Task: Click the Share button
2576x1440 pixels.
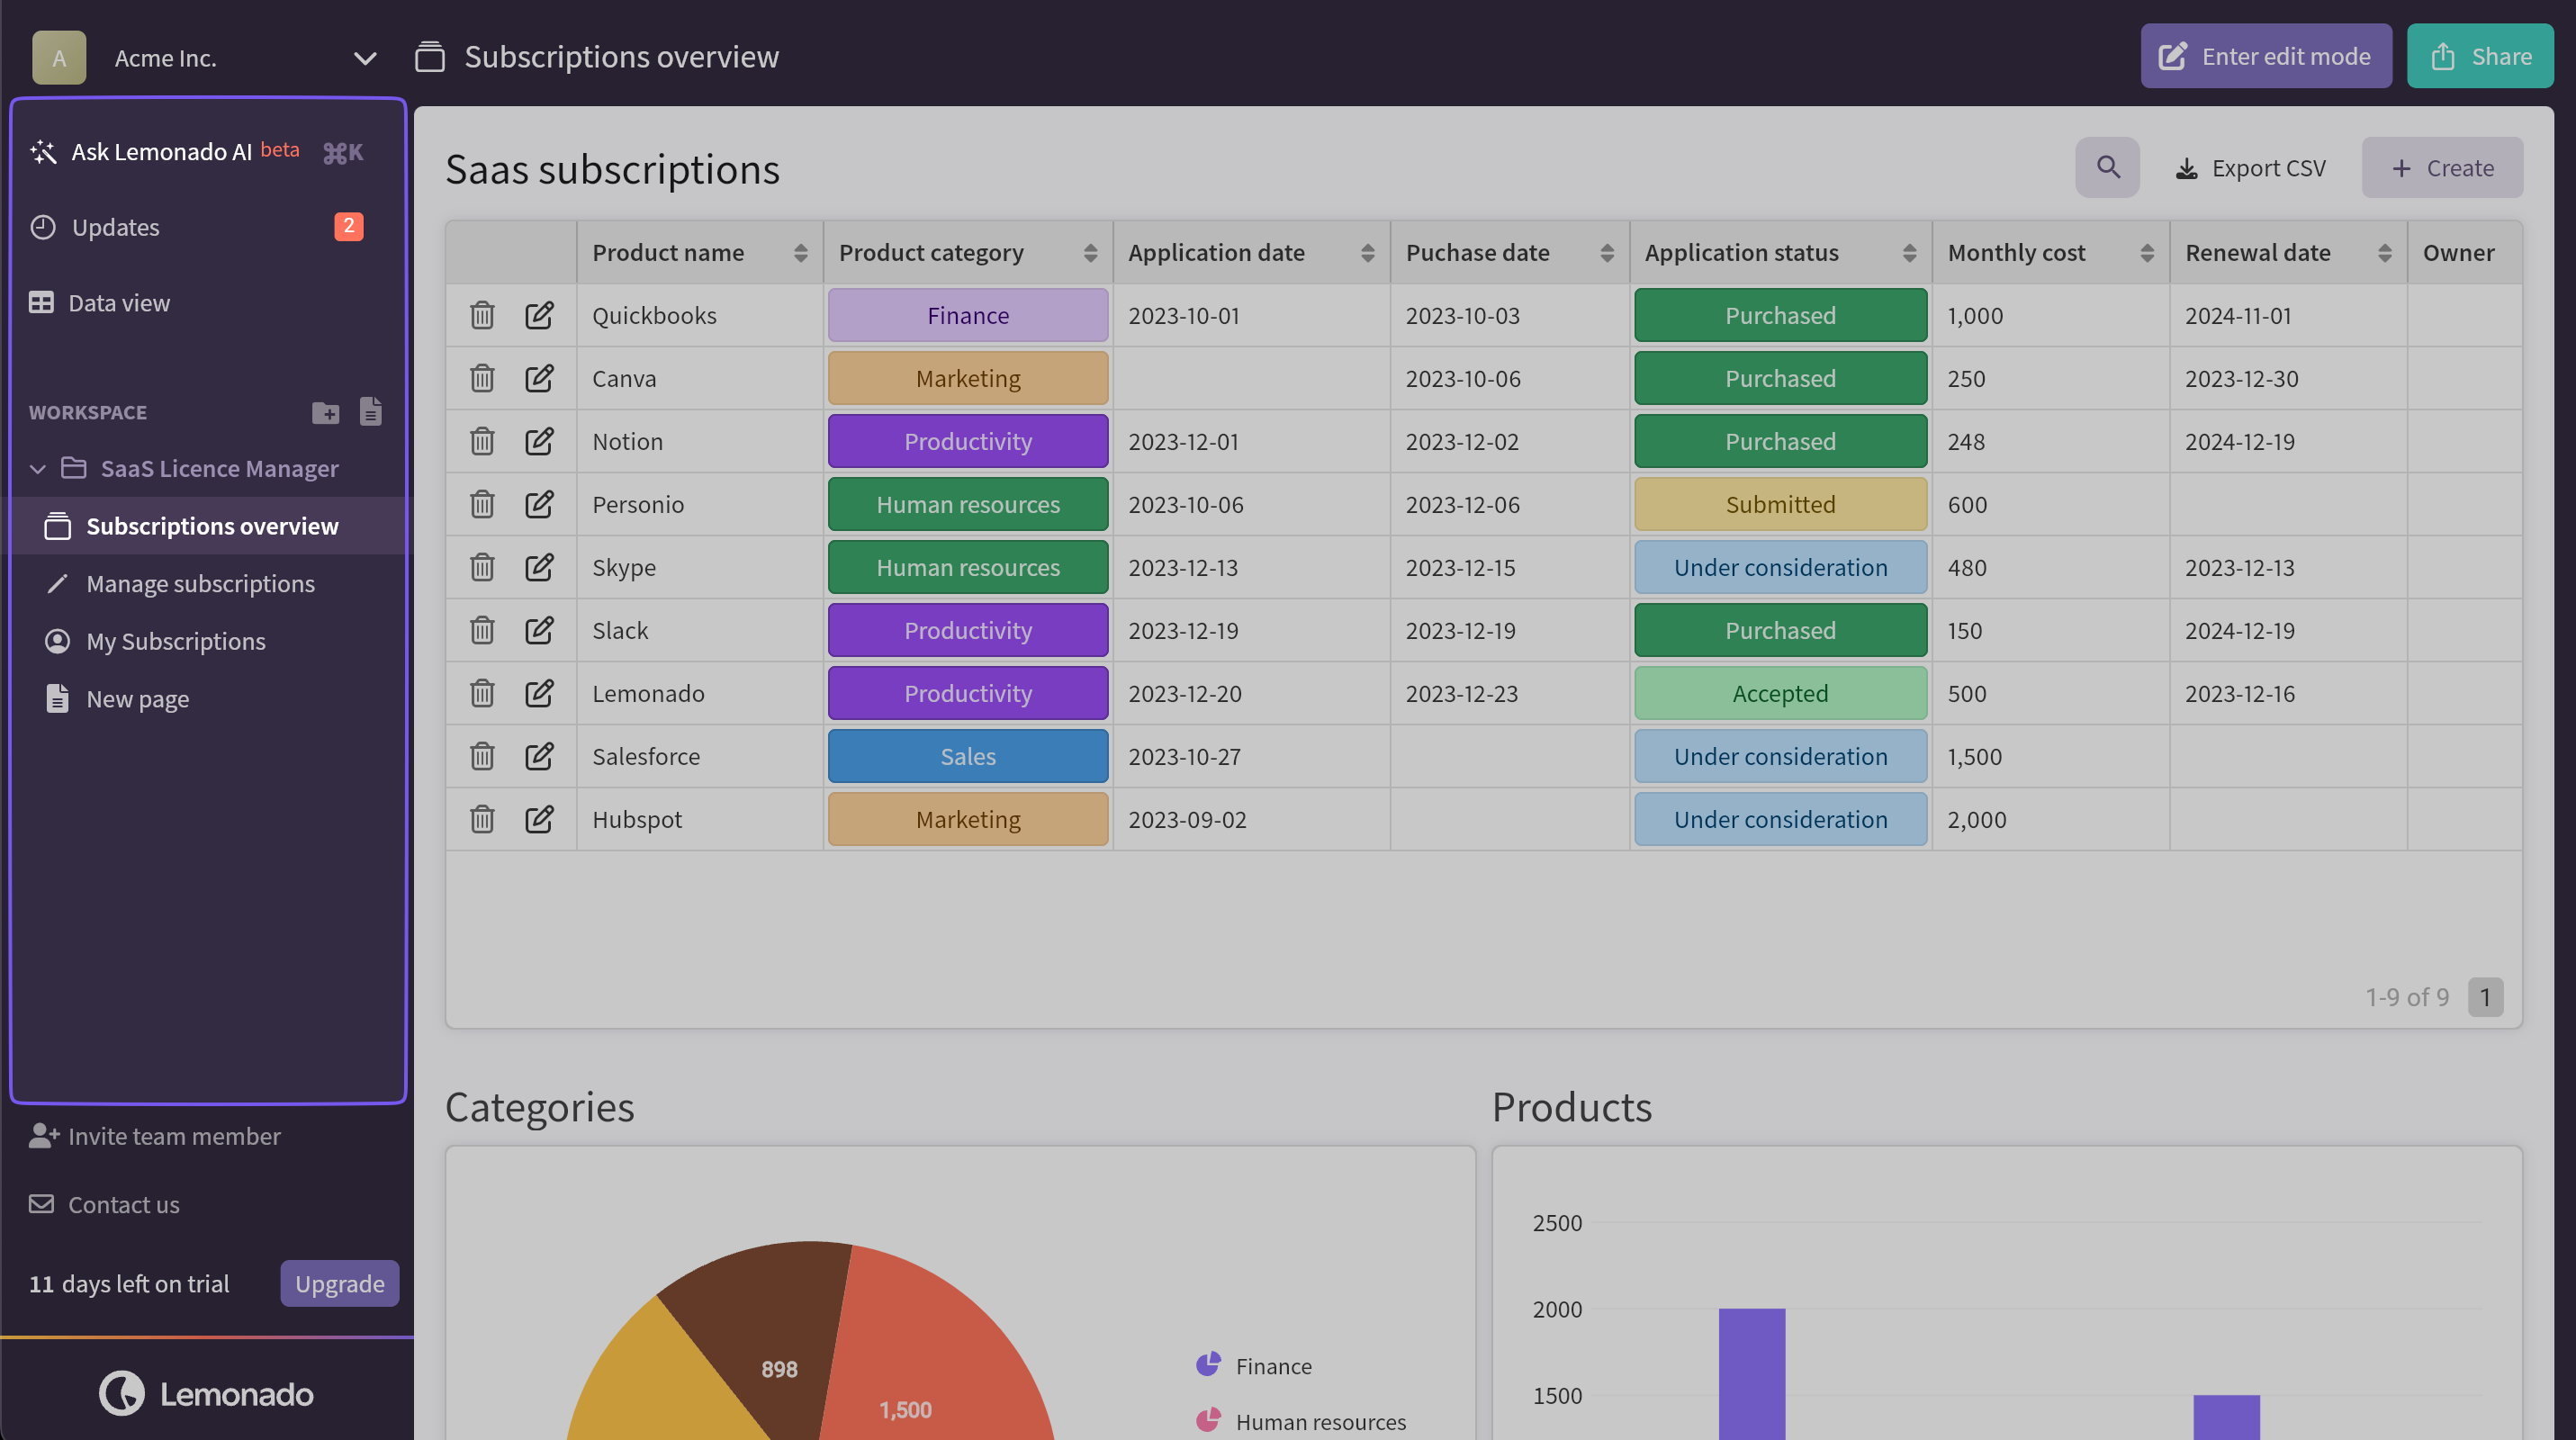Action: [2480, 56]
